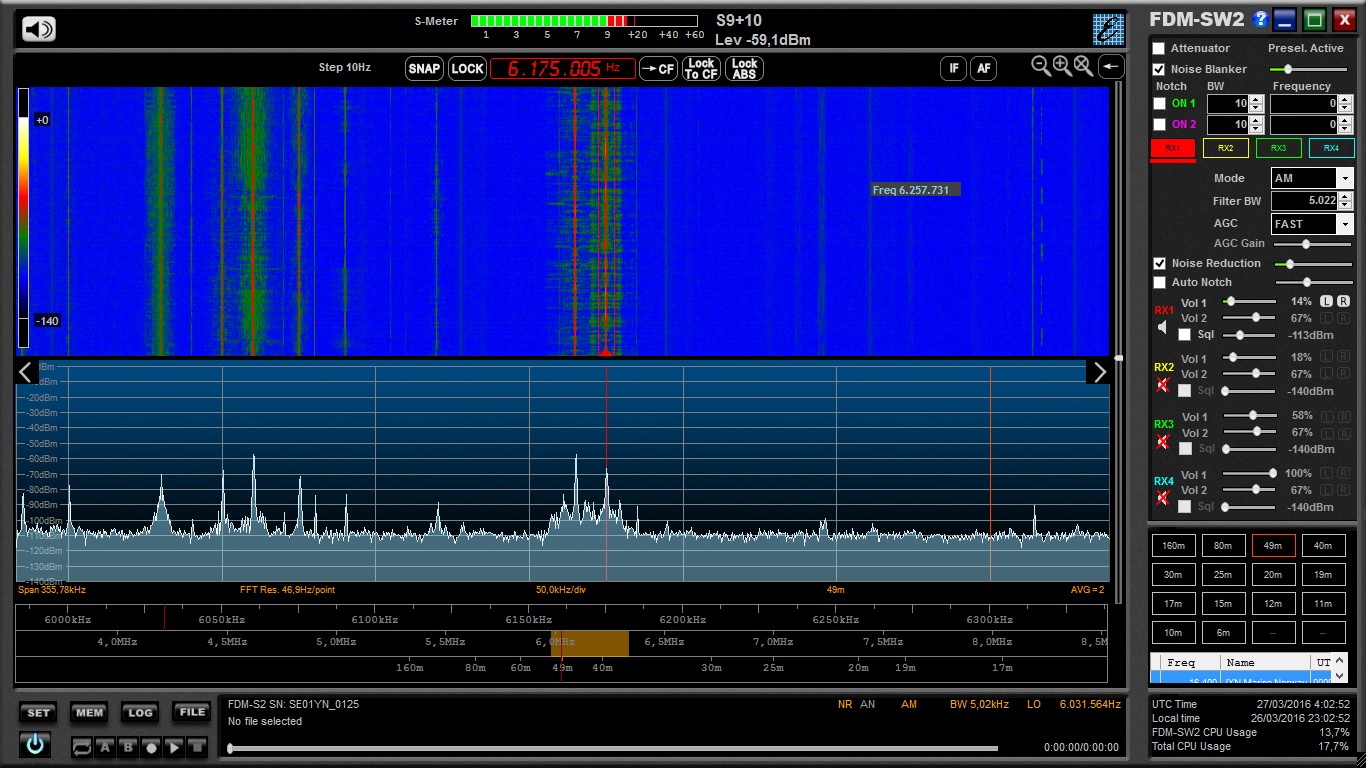Select the 40m band button
The image size is (1366, 768).
click(1323, 546)
